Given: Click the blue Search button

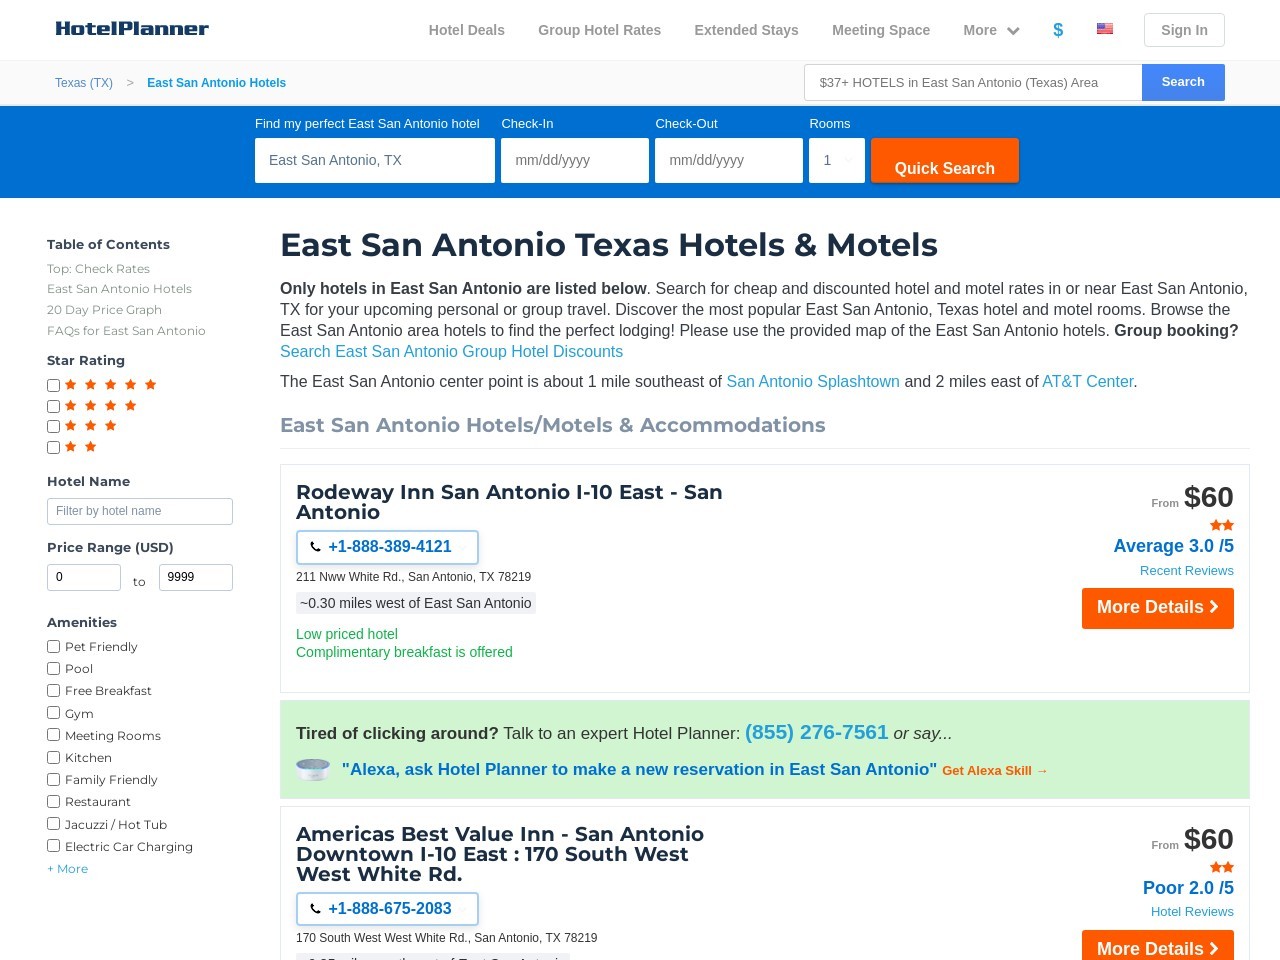Looking at the screenshot, I should click(x=1183, y=82).
